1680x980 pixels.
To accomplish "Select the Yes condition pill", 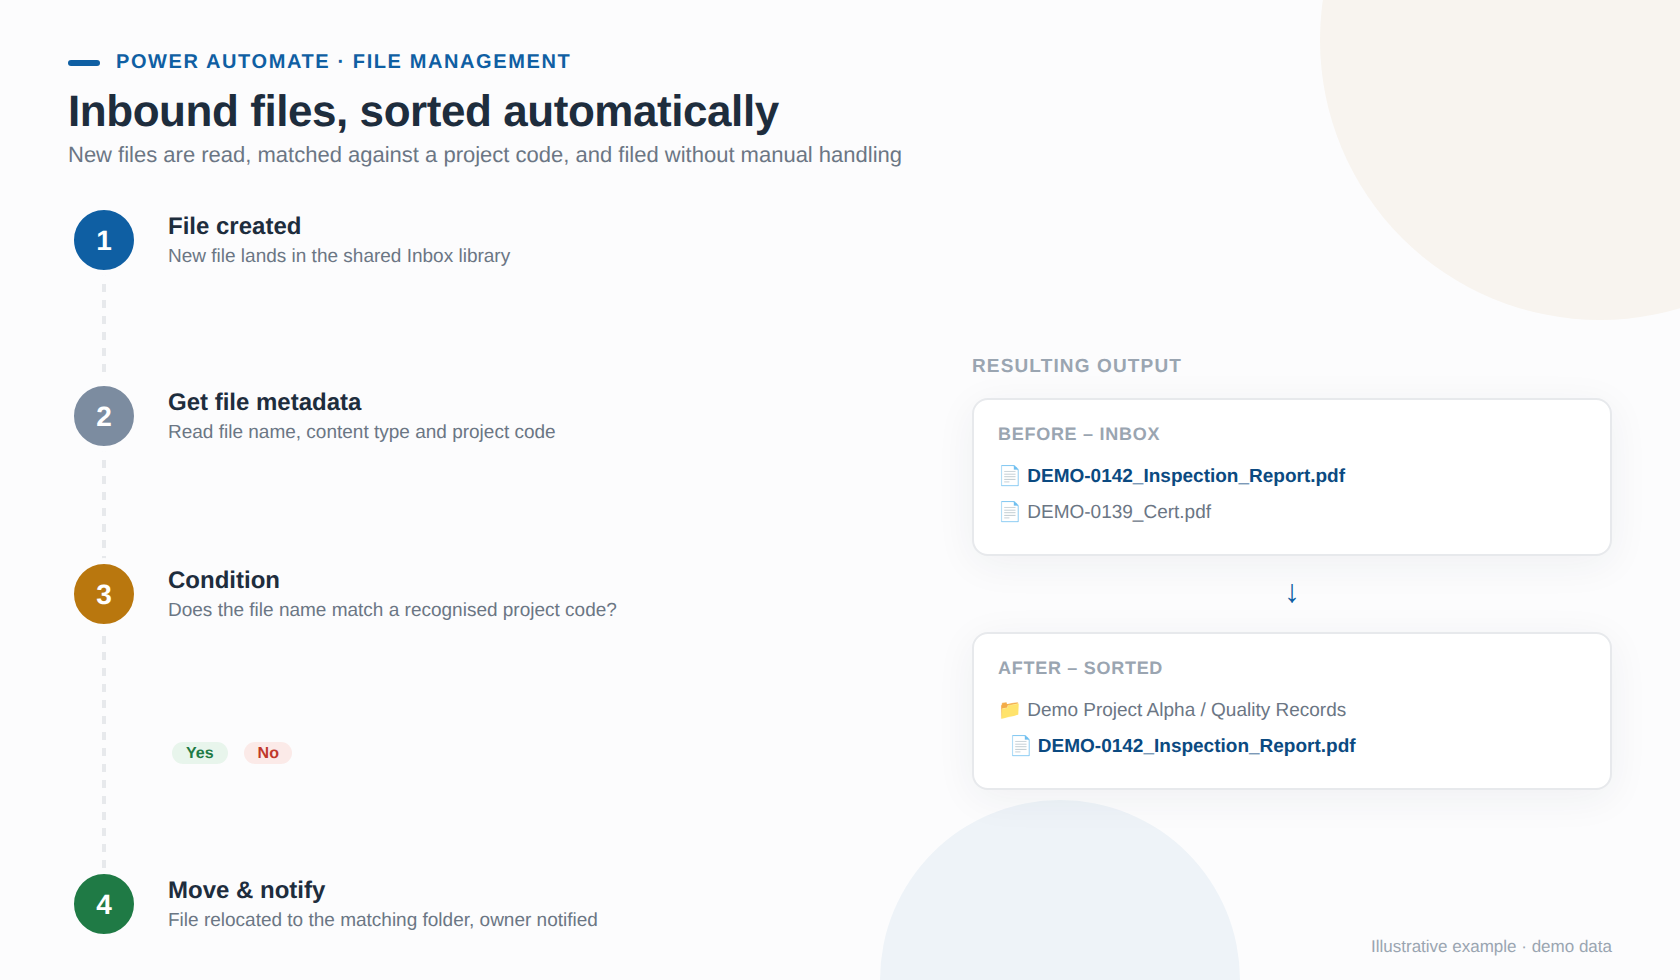I will 200,753.
